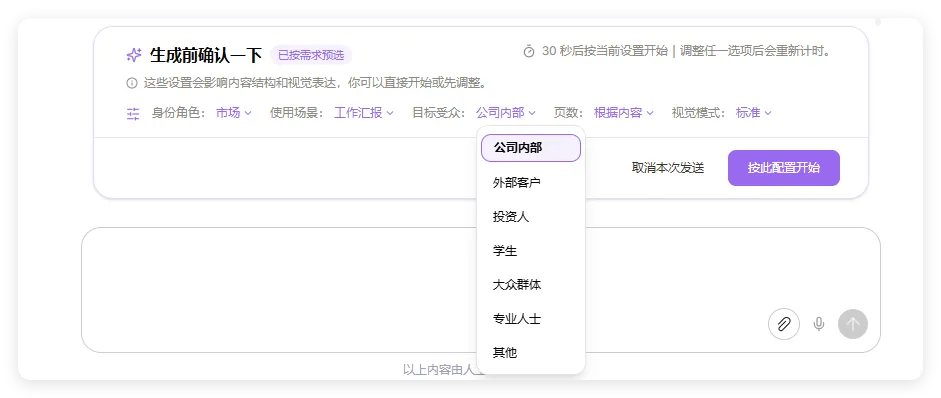Screen dimensions: 941x398
Task: Click the 目标受众 label
Action: click(439, 112)
